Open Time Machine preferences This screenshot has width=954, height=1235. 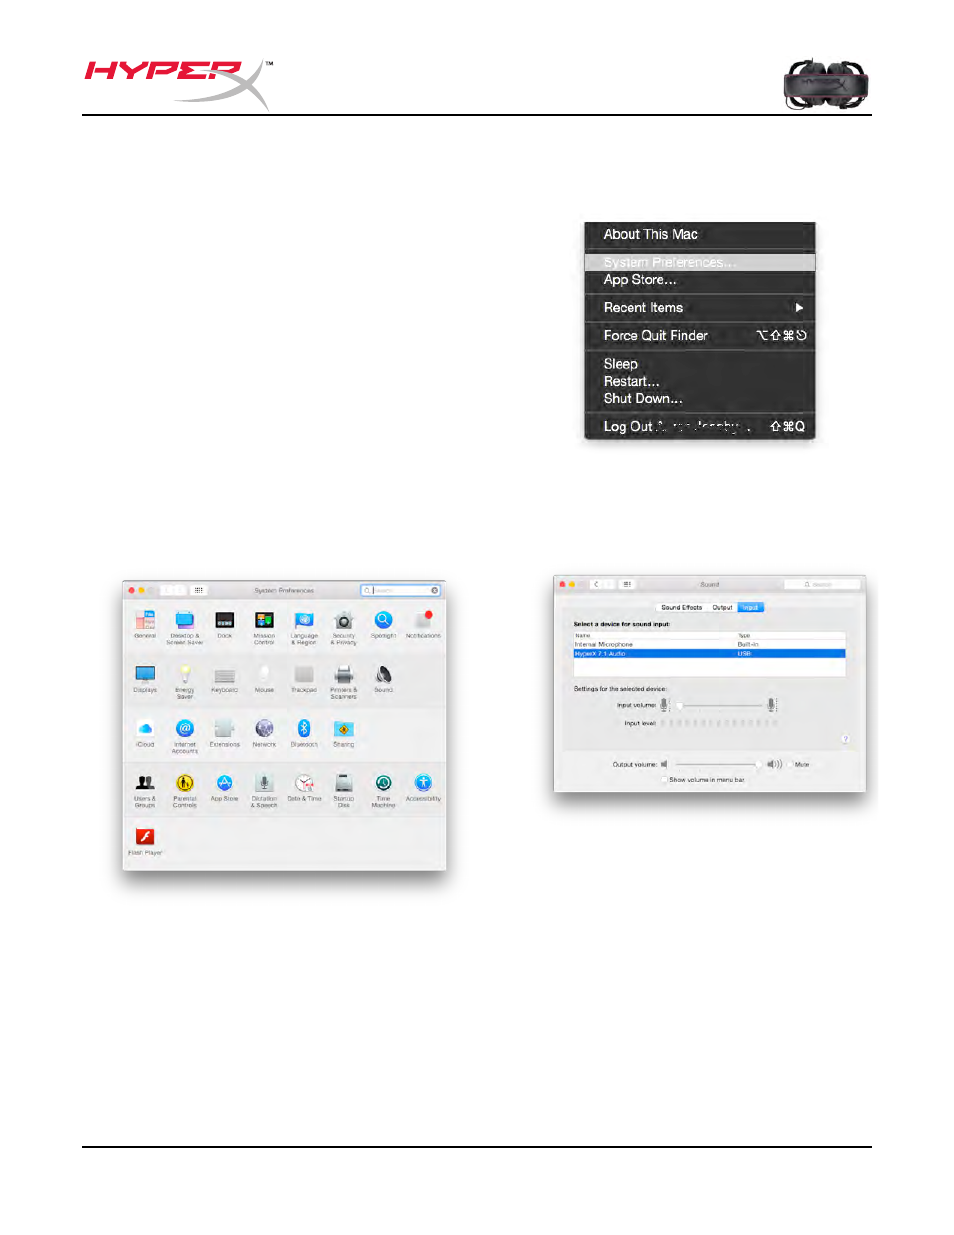(383, 790)
